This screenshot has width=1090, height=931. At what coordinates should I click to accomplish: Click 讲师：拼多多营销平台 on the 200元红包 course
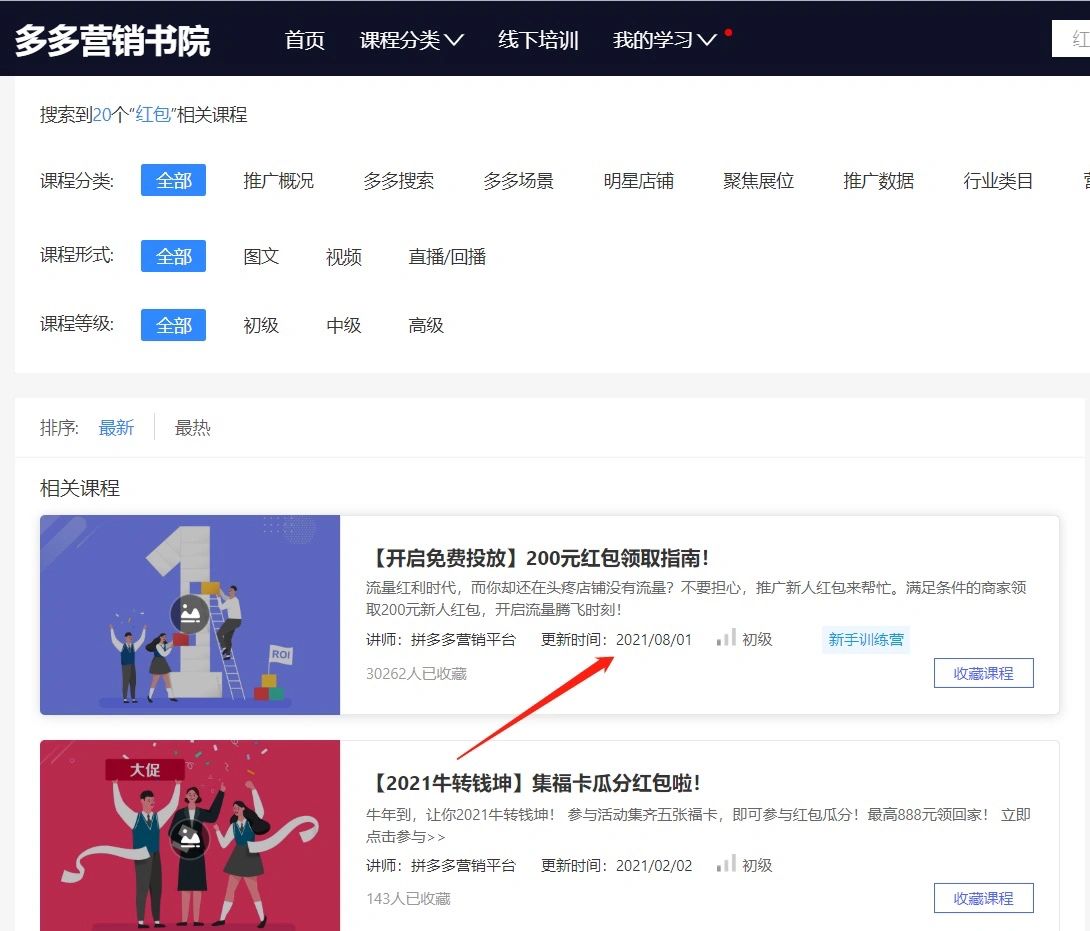pos(441,640)
